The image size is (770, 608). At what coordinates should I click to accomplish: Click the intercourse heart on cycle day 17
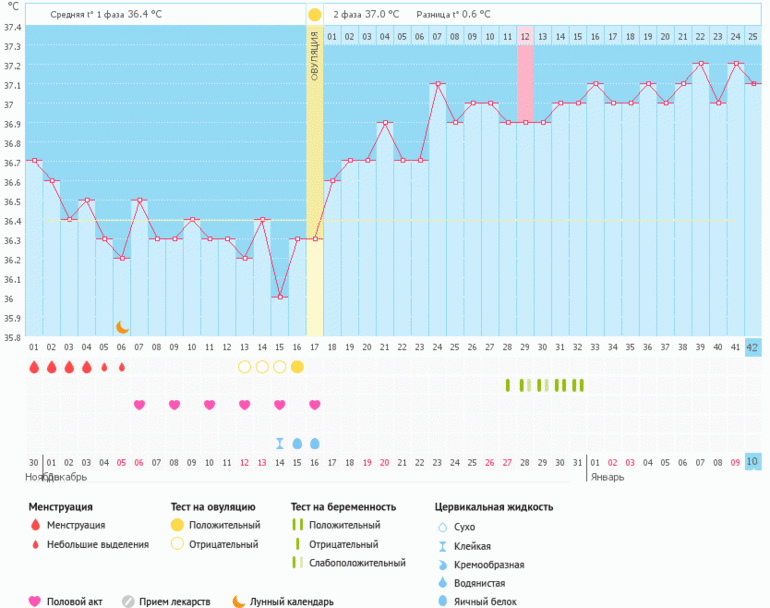pos(314,405)
